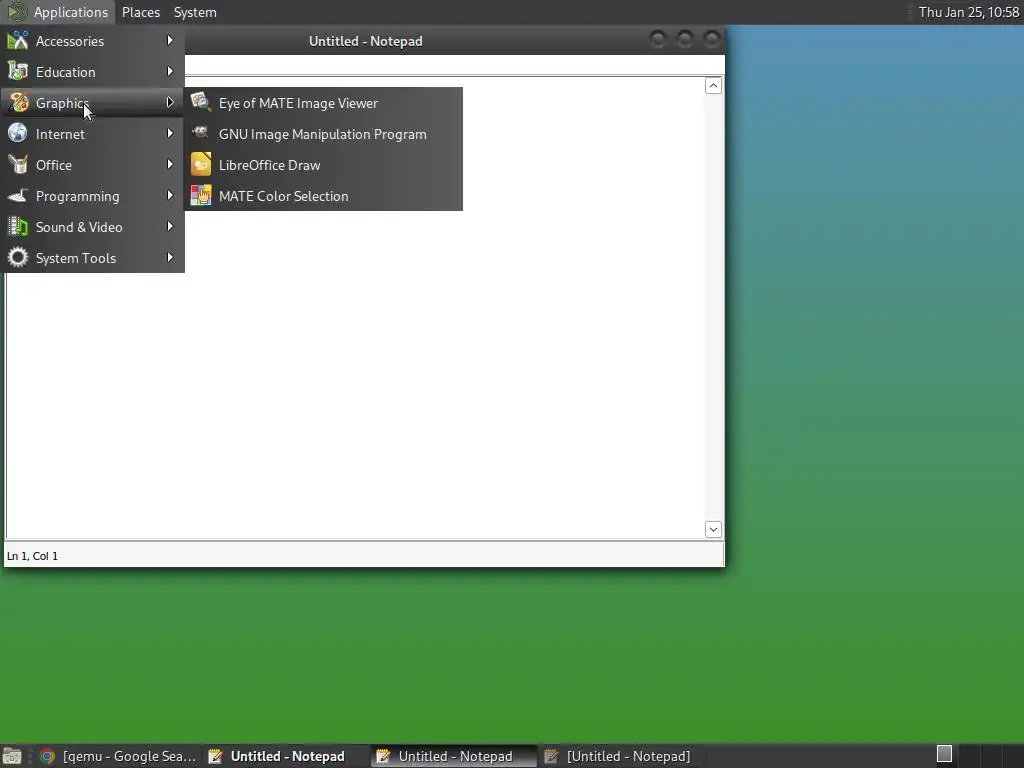Click the MATE Color Selection icon

pyautogui.click(x=200, y=195)
